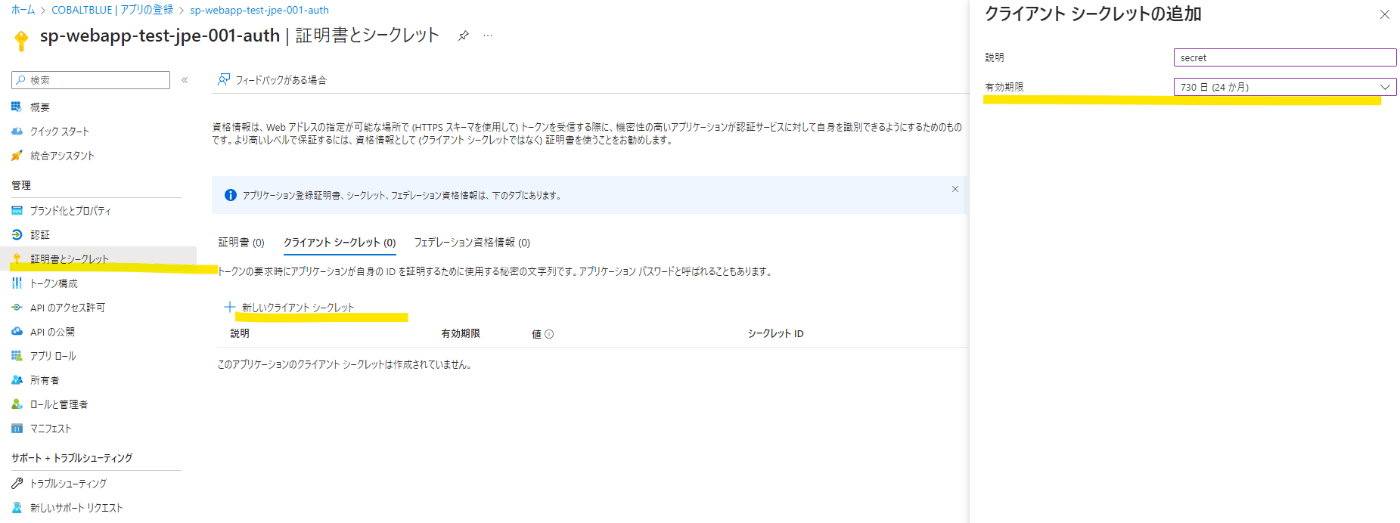This screenshot has height=523, width=1400.
Task: Click the API のアクセス許可 icon
Action: click(x=16, y=308)
